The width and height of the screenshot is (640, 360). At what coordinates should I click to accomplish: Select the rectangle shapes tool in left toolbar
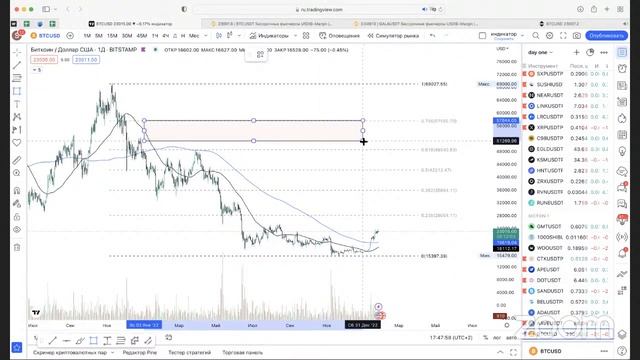pyautogui.click(x=17, y=91)
